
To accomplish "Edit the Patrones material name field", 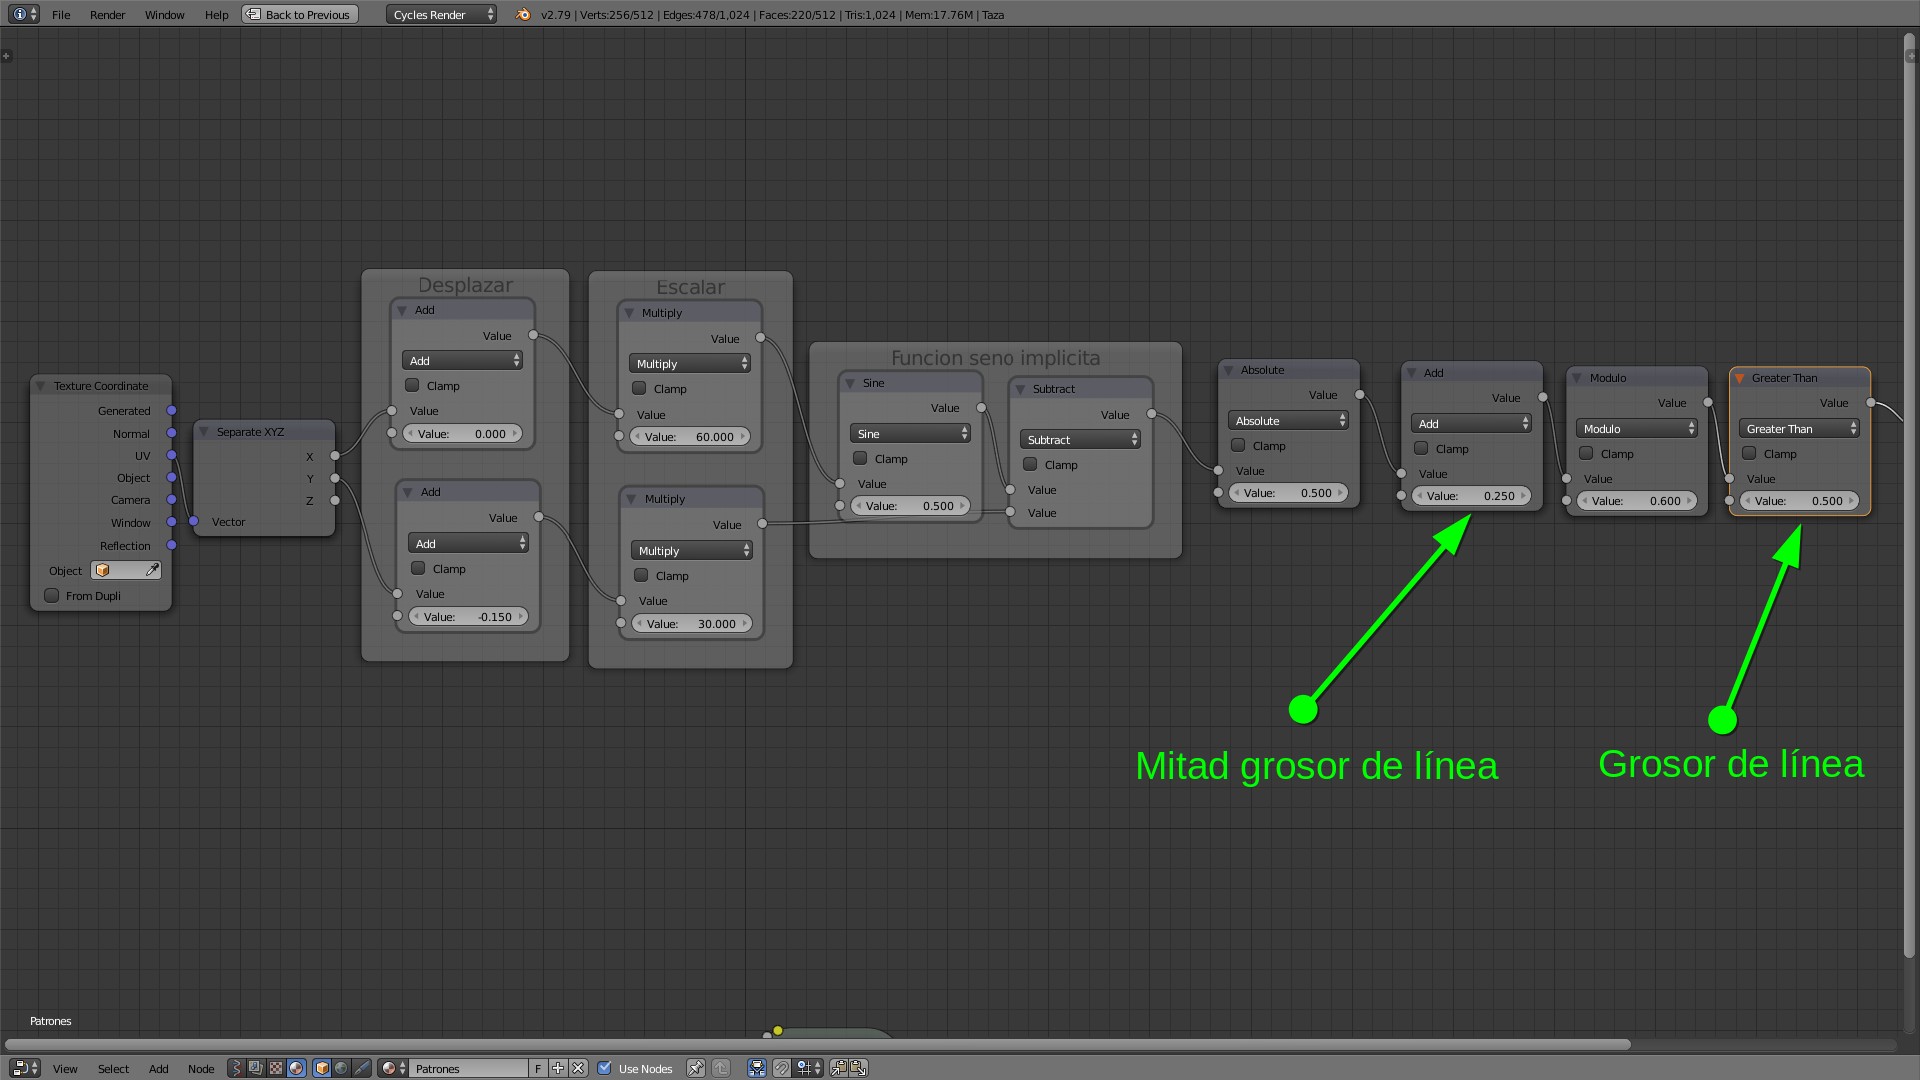I will point(468,1068).
